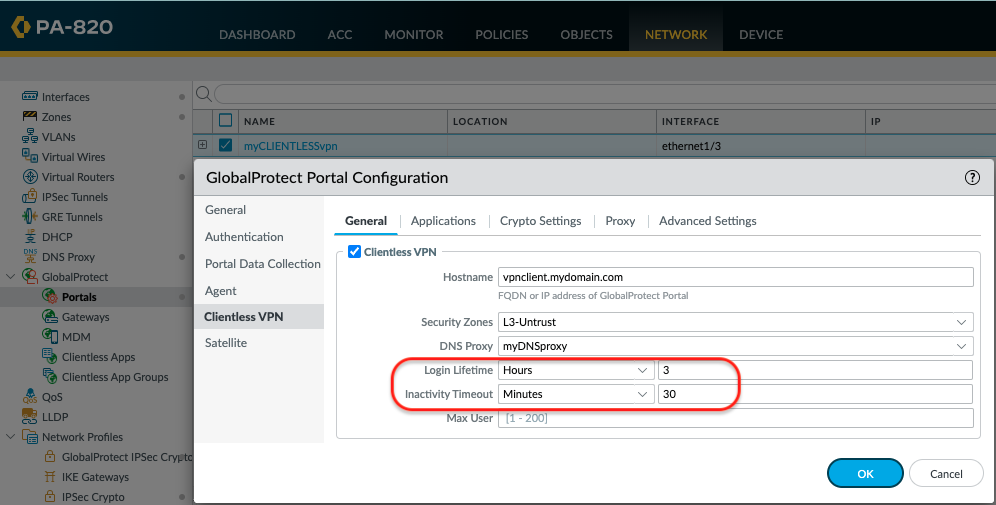The image size is (996, 505).
Task: Toggle the myCLIENTLESSvpn row checkbox
Action: pyautogui.click(x=225, y=145)
